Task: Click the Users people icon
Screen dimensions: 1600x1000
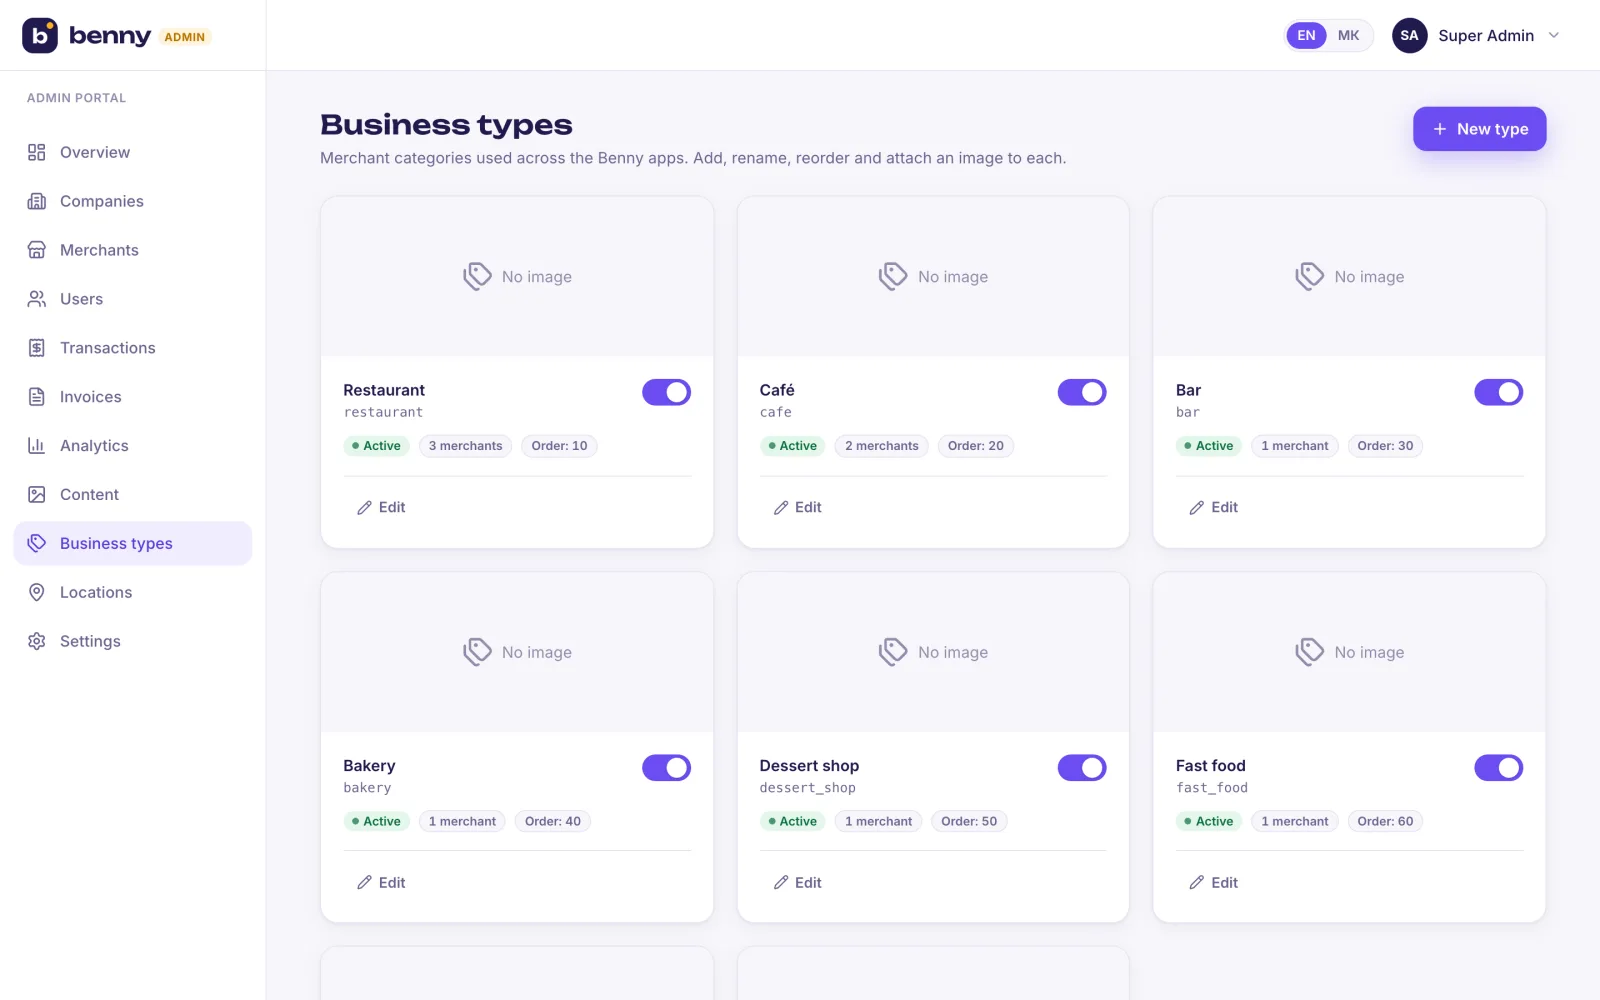Action: 37,299
